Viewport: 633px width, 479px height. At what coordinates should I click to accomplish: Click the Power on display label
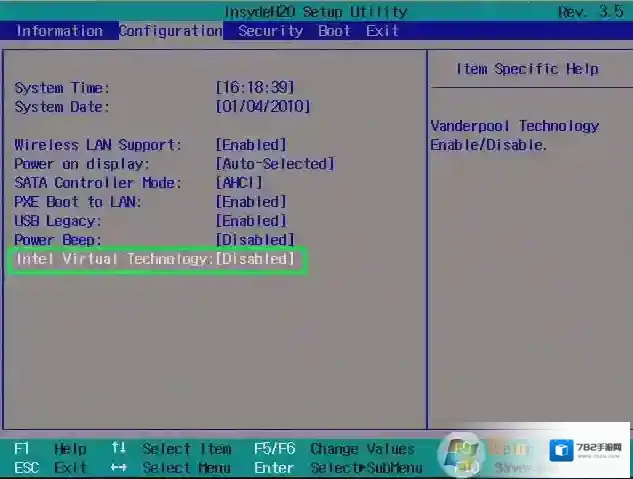(82, 164)
